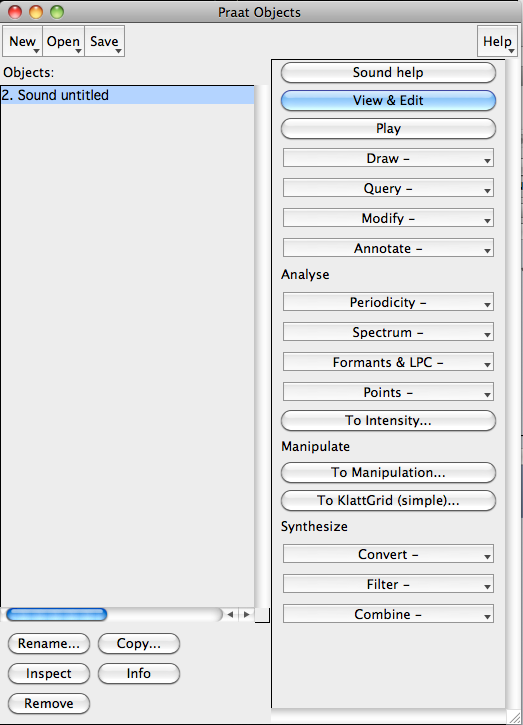Screen dimensions: 523x725
Task: Open the Modify dropdown
Action: coord(388,218)
